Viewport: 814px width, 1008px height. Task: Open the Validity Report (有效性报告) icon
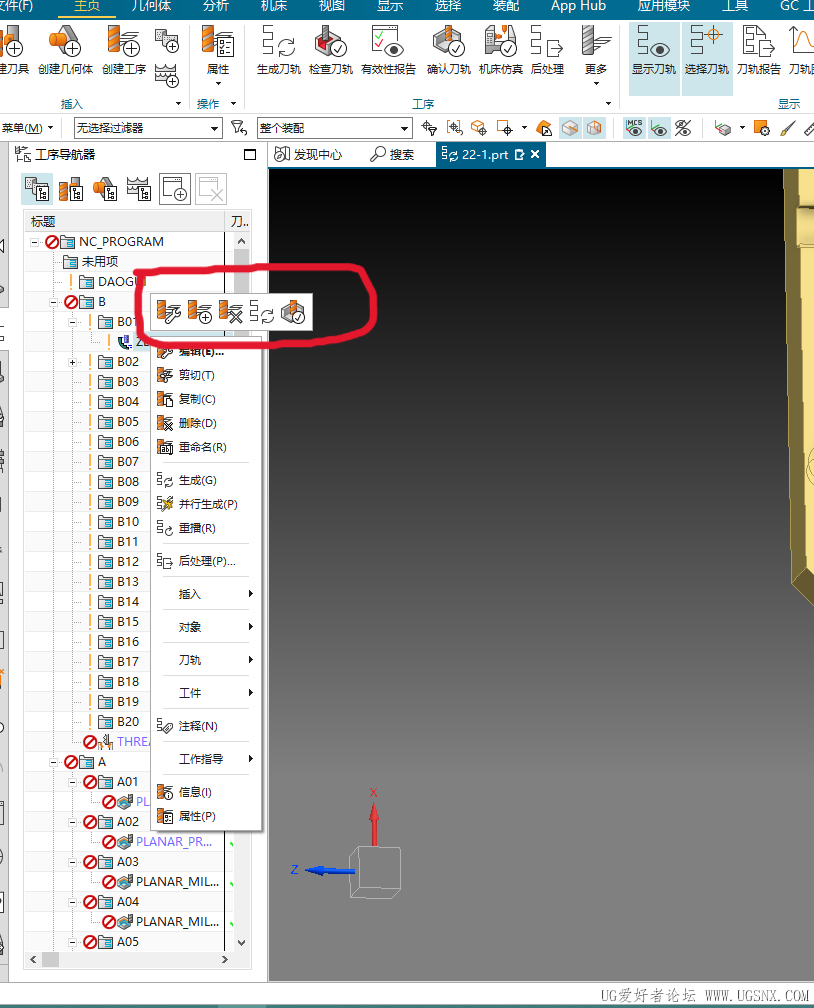tap(388, 50)
